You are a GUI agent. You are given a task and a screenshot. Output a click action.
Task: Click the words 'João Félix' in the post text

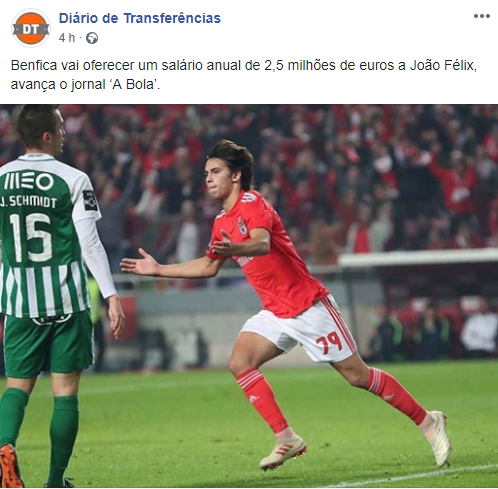pos(441,65)
